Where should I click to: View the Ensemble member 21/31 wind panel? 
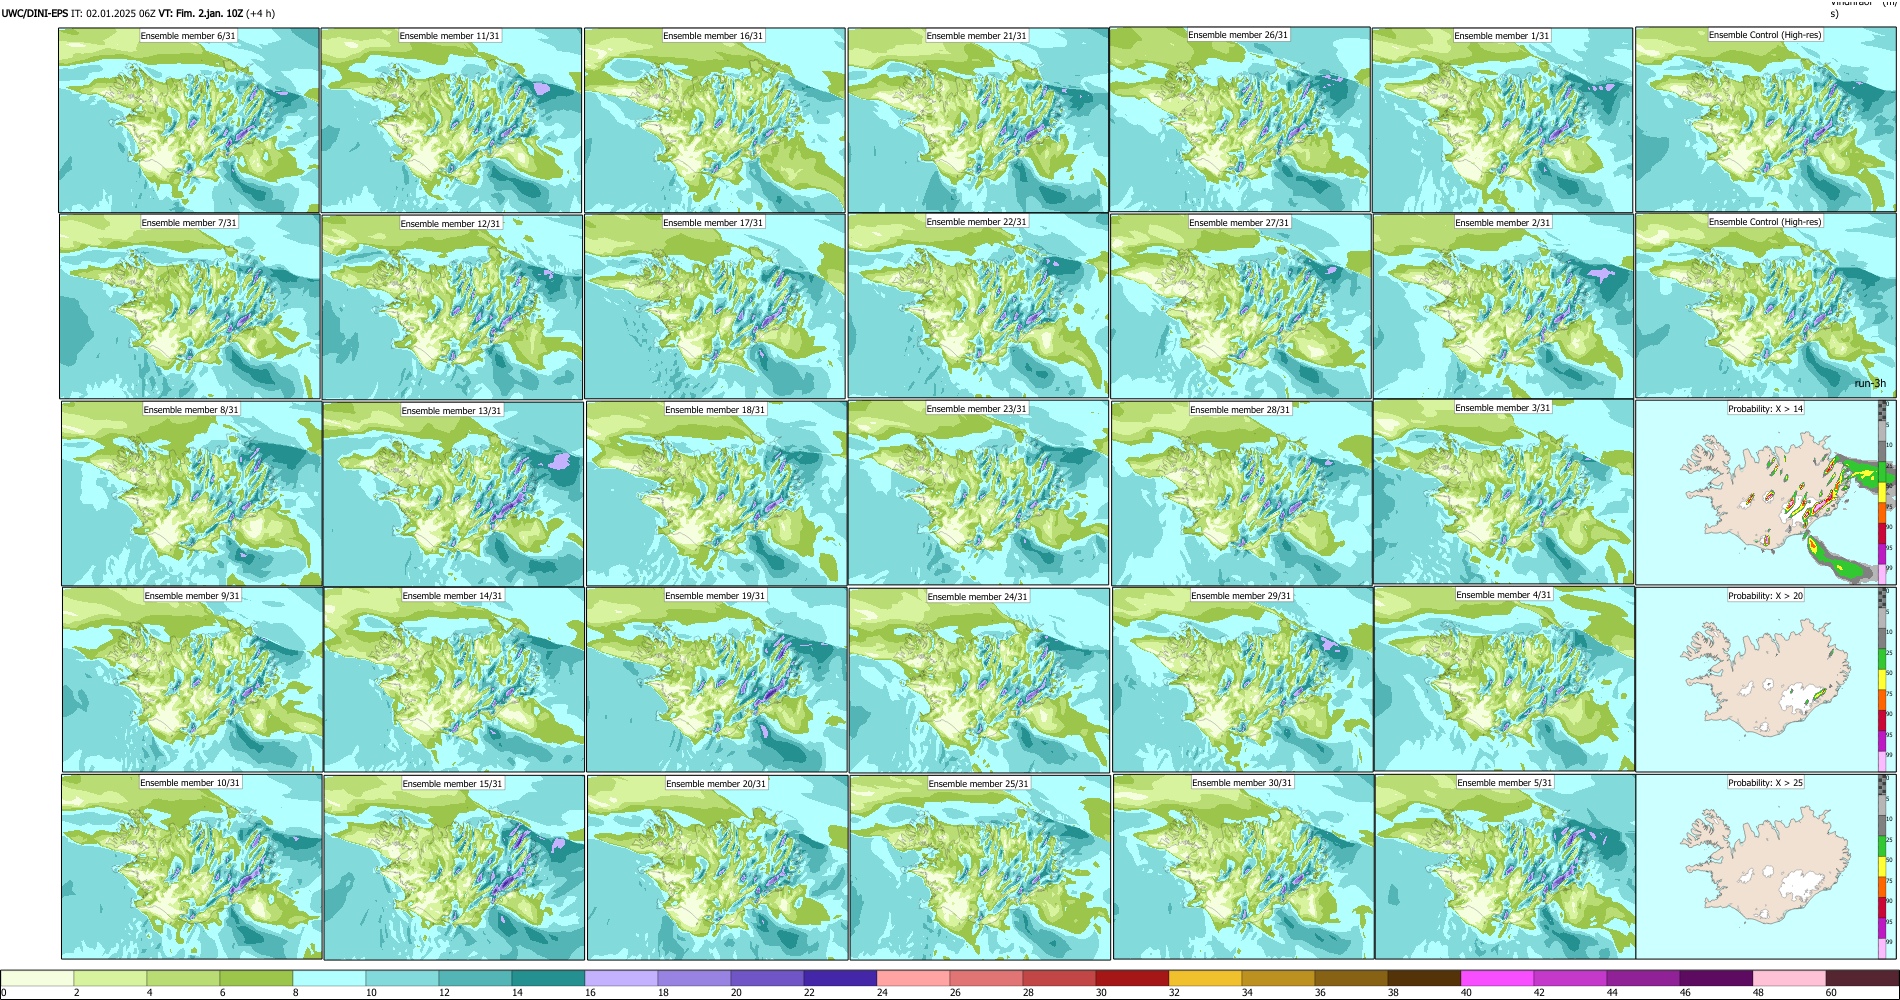tap(978, 120)
